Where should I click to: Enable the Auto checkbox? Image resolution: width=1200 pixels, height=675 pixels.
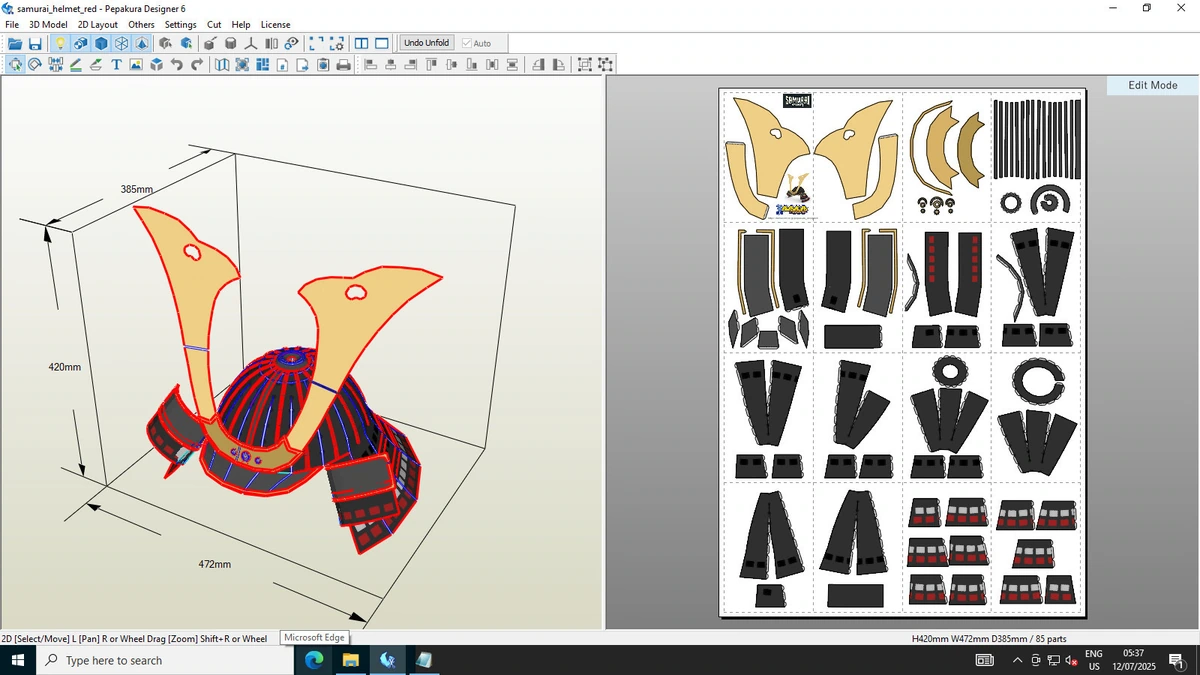467,43
